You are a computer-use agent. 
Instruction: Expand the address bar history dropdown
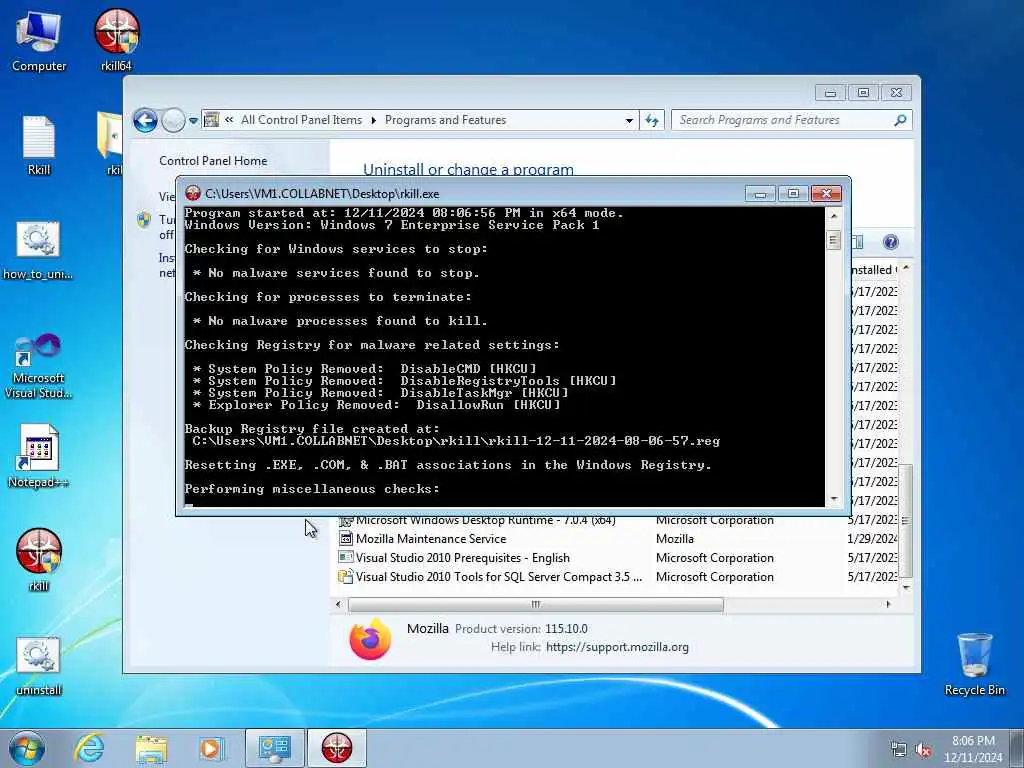(629, 120)
